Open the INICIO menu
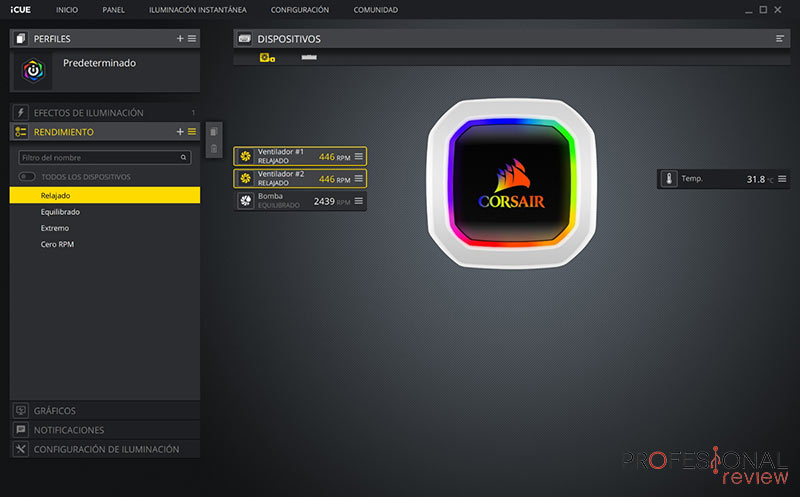Image resolution: width=800 pixels, height=497 pixels. pos(67,10)
